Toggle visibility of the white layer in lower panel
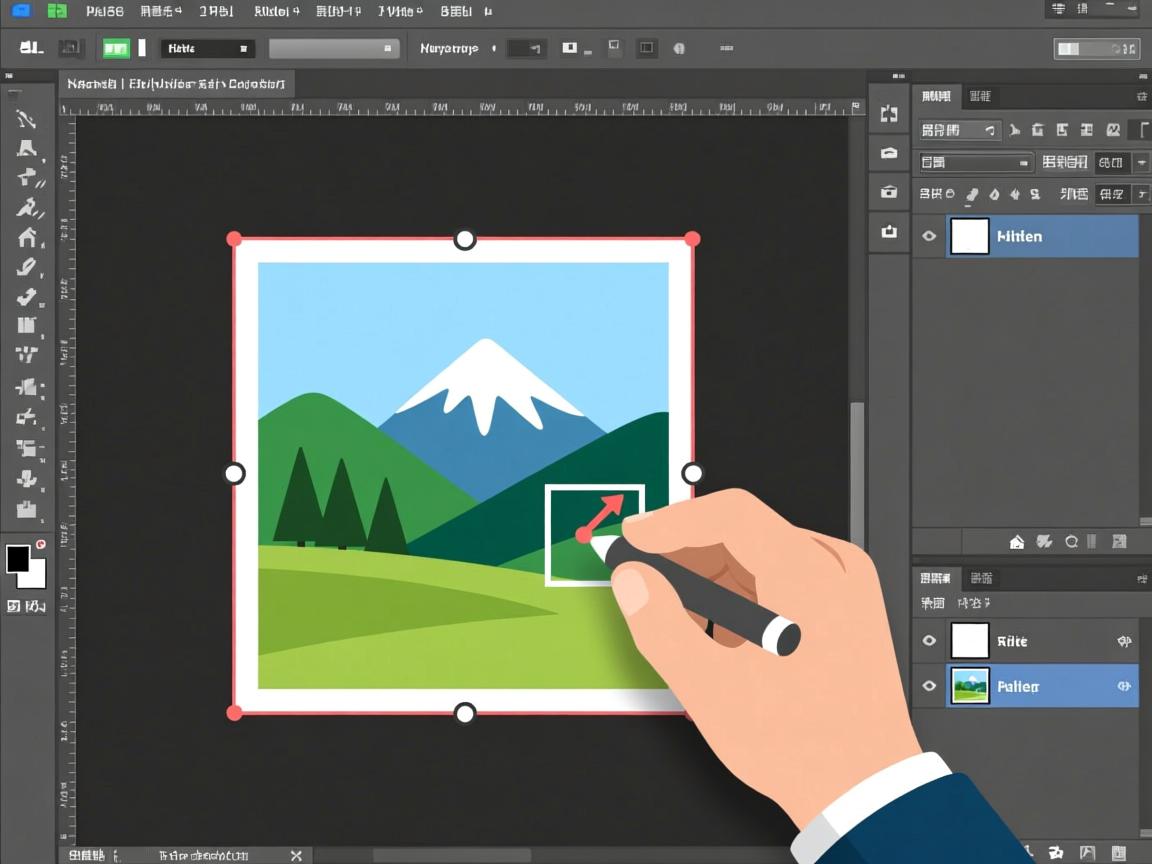Image resolution: width=1152 pixels, height=864 pixels. point(929,641)
